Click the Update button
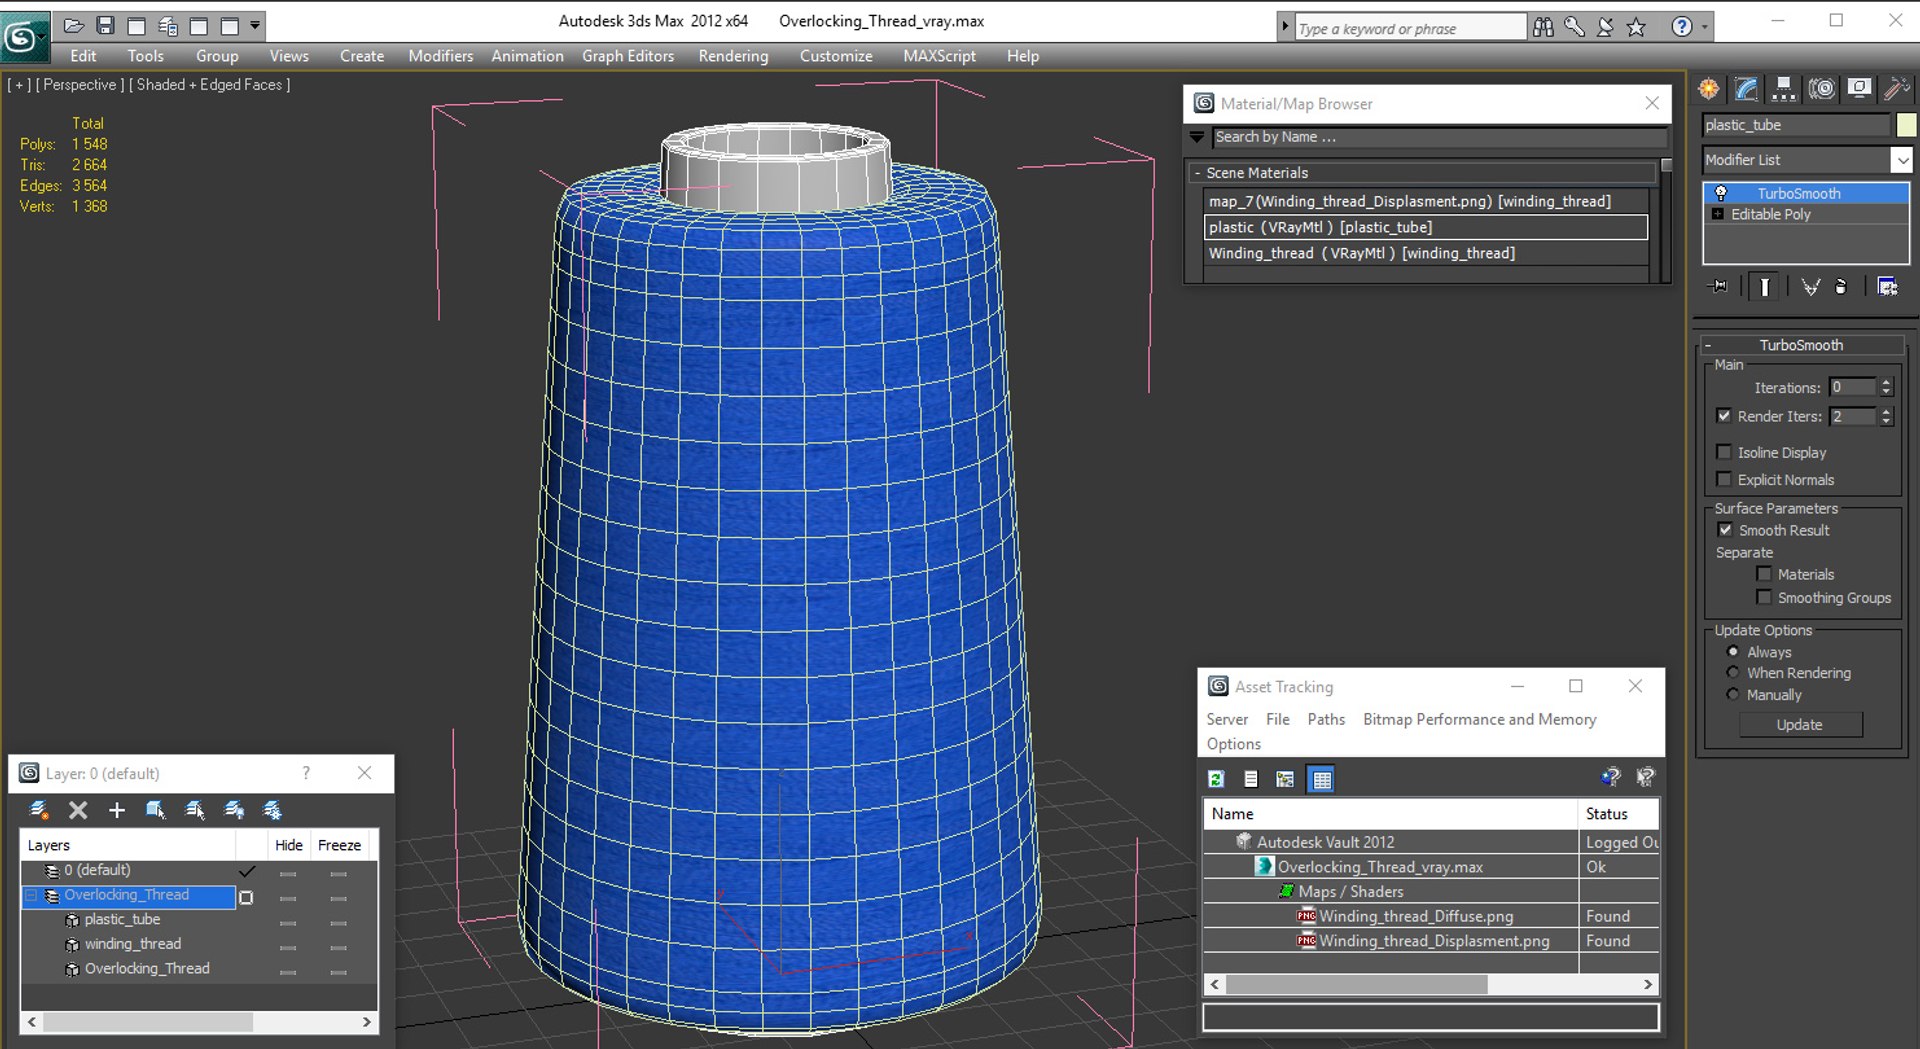Screen dimensions: 1920x1049 [1800, 725]
